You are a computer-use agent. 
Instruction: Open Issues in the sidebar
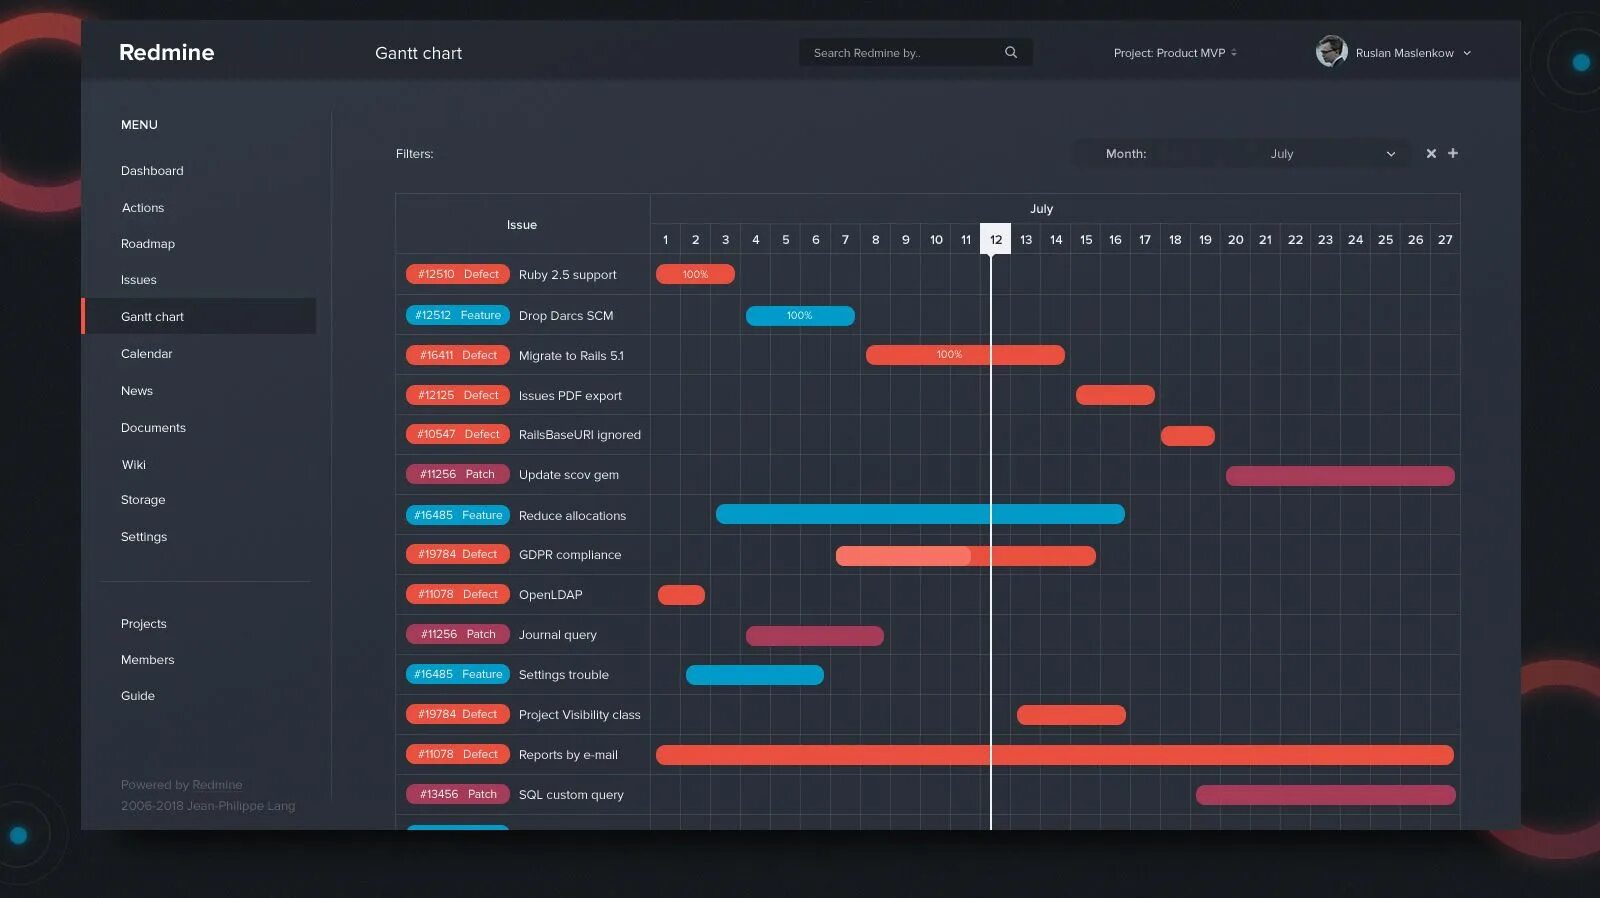point(139,280)
